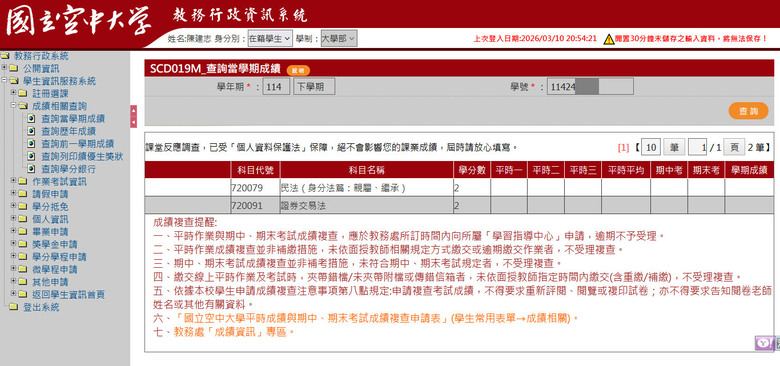The width and height of the screenshot is (780, 366).
Task: Click course code 720079 cell
Action: click(x=255, y=188)
